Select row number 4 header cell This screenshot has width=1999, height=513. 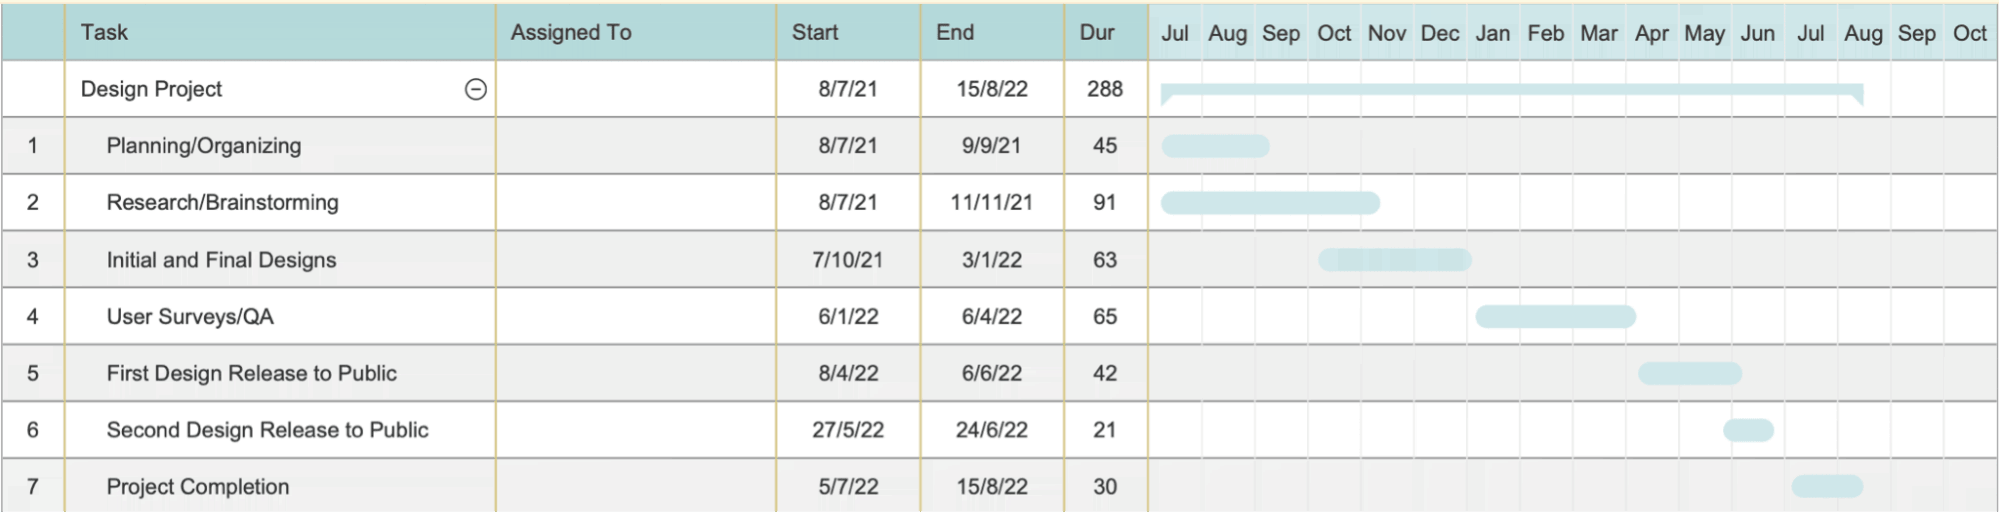pyautogui.click(x=33, y=317)
